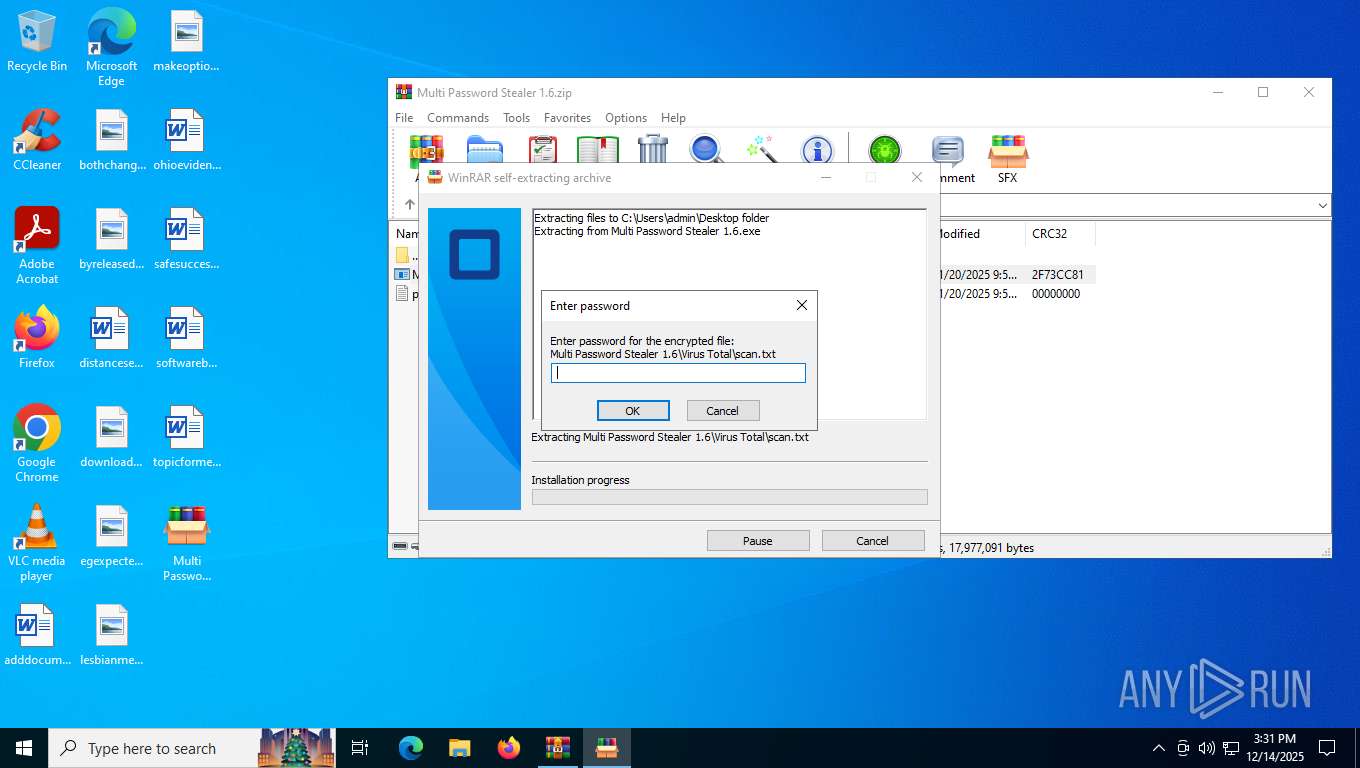This screenshot has width=1360, height=768.
Task: Click the SFX toolbar icon in WinRAR
Action: point(1007,160)
